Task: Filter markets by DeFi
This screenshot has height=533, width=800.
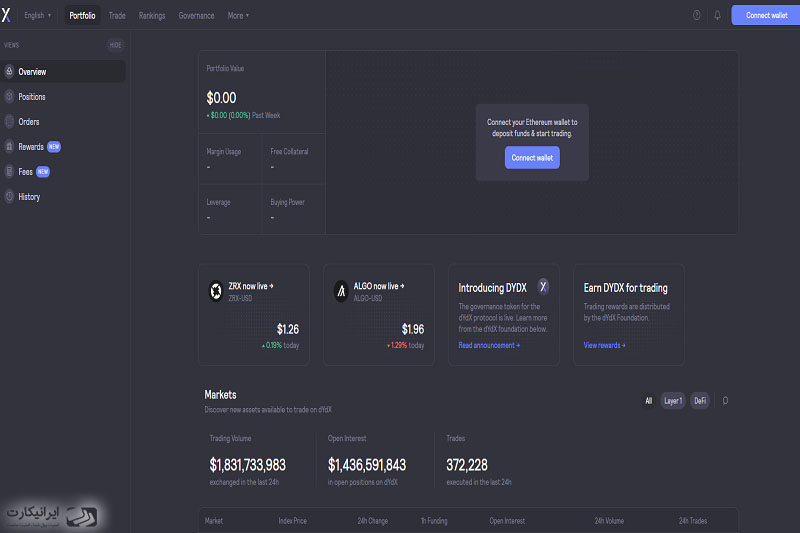Action: point(700,401)
